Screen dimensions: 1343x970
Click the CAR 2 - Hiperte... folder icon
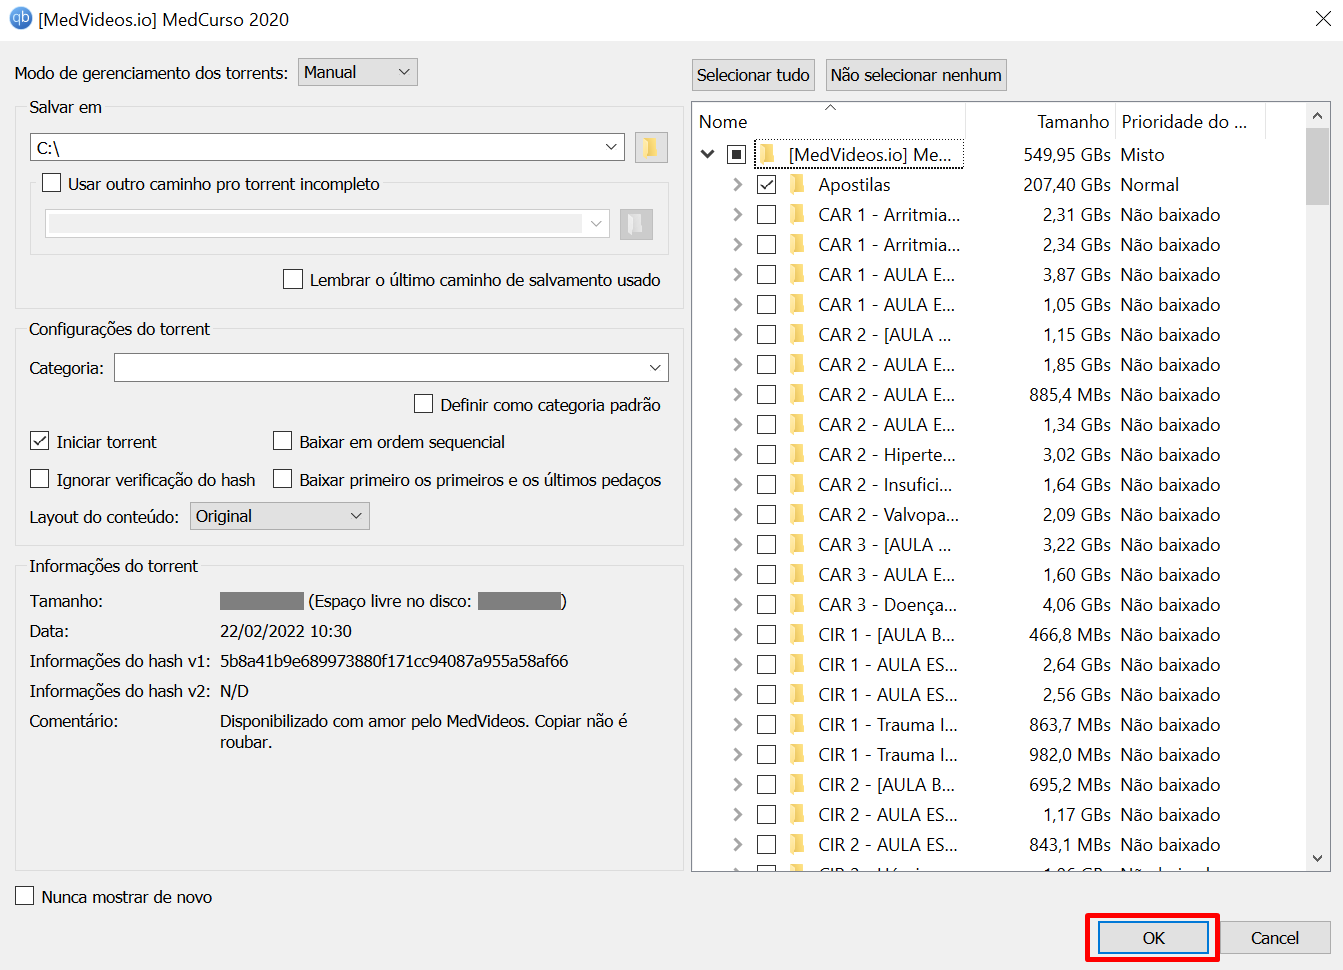coord(797,455)
